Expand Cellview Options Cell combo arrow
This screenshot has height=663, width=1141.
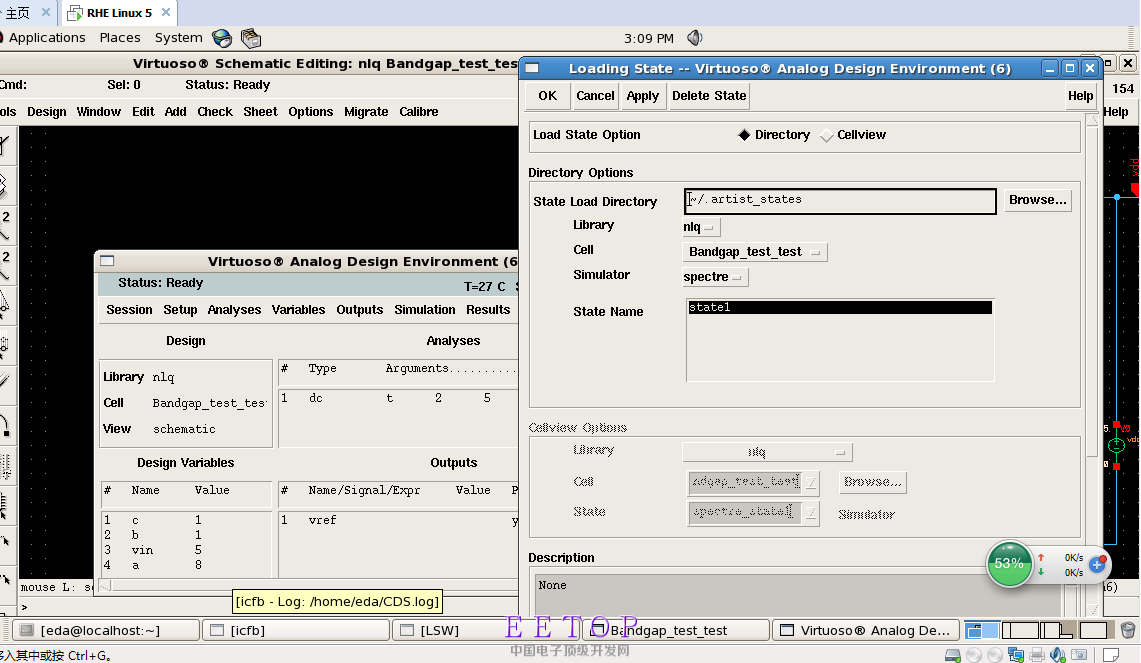point(811,482)
